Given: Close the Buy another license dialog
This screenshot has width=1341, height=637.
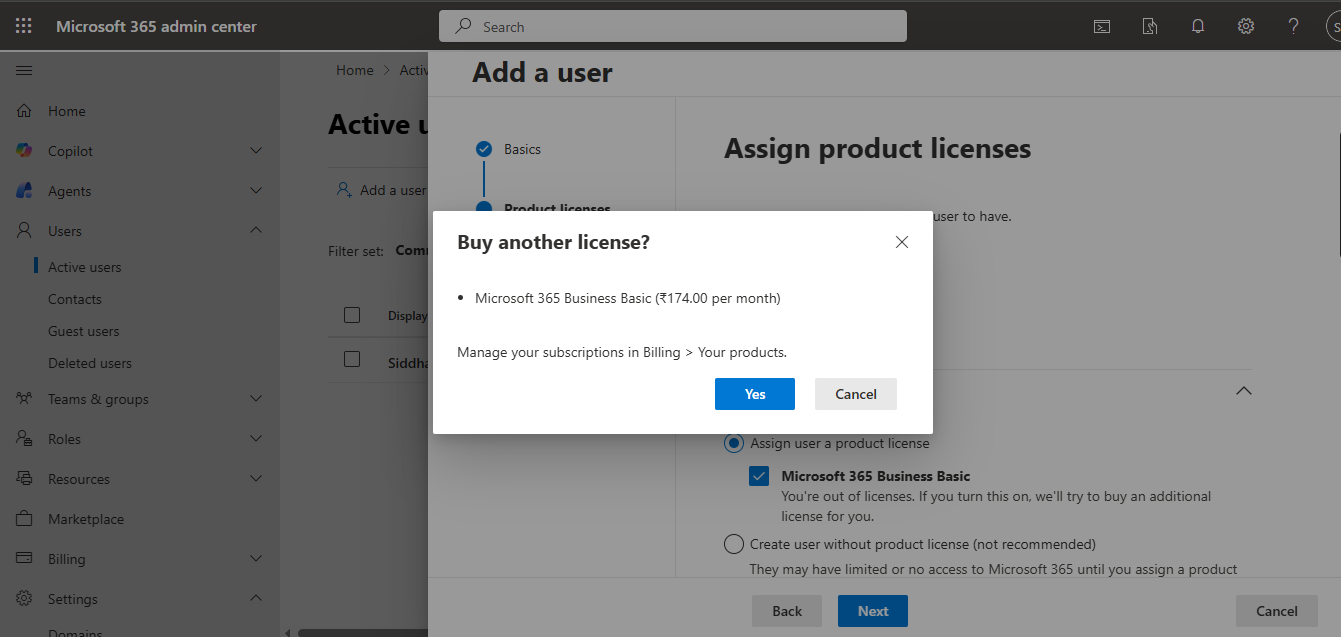Looking at the screenshot, I should tap(902, 242).
